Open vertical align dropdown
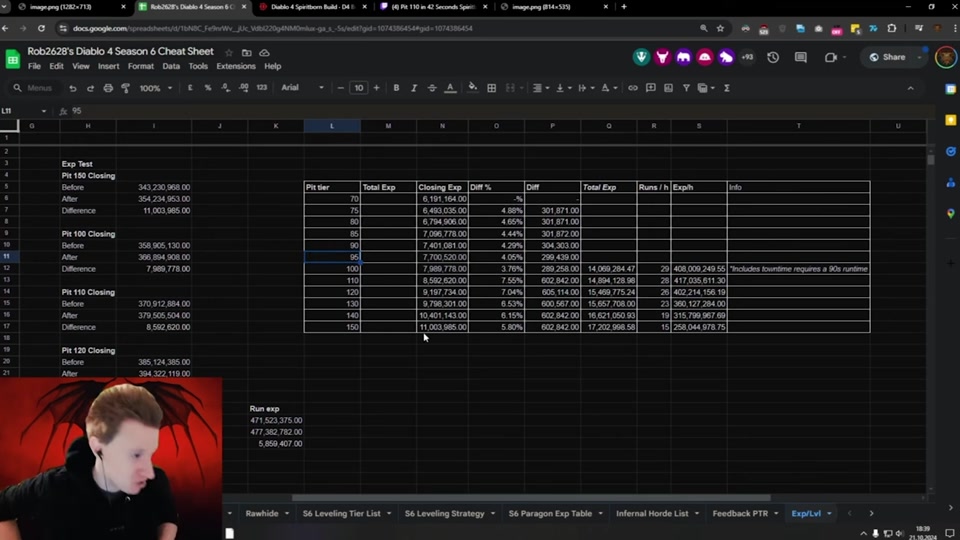 tap(563, 88)
